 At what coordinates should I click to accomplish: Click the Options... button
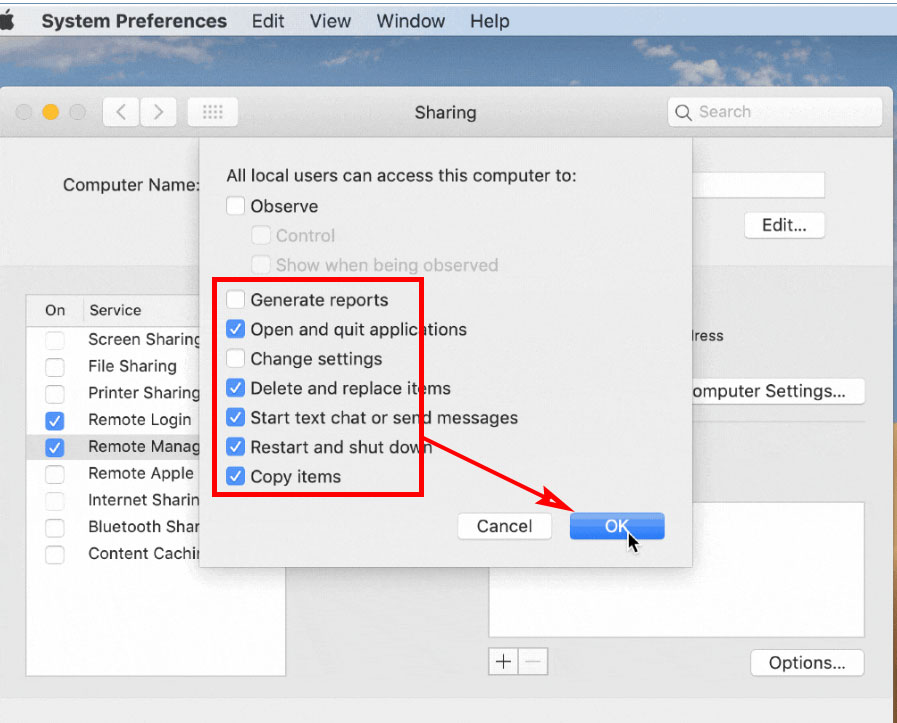[x=807, y=662]
